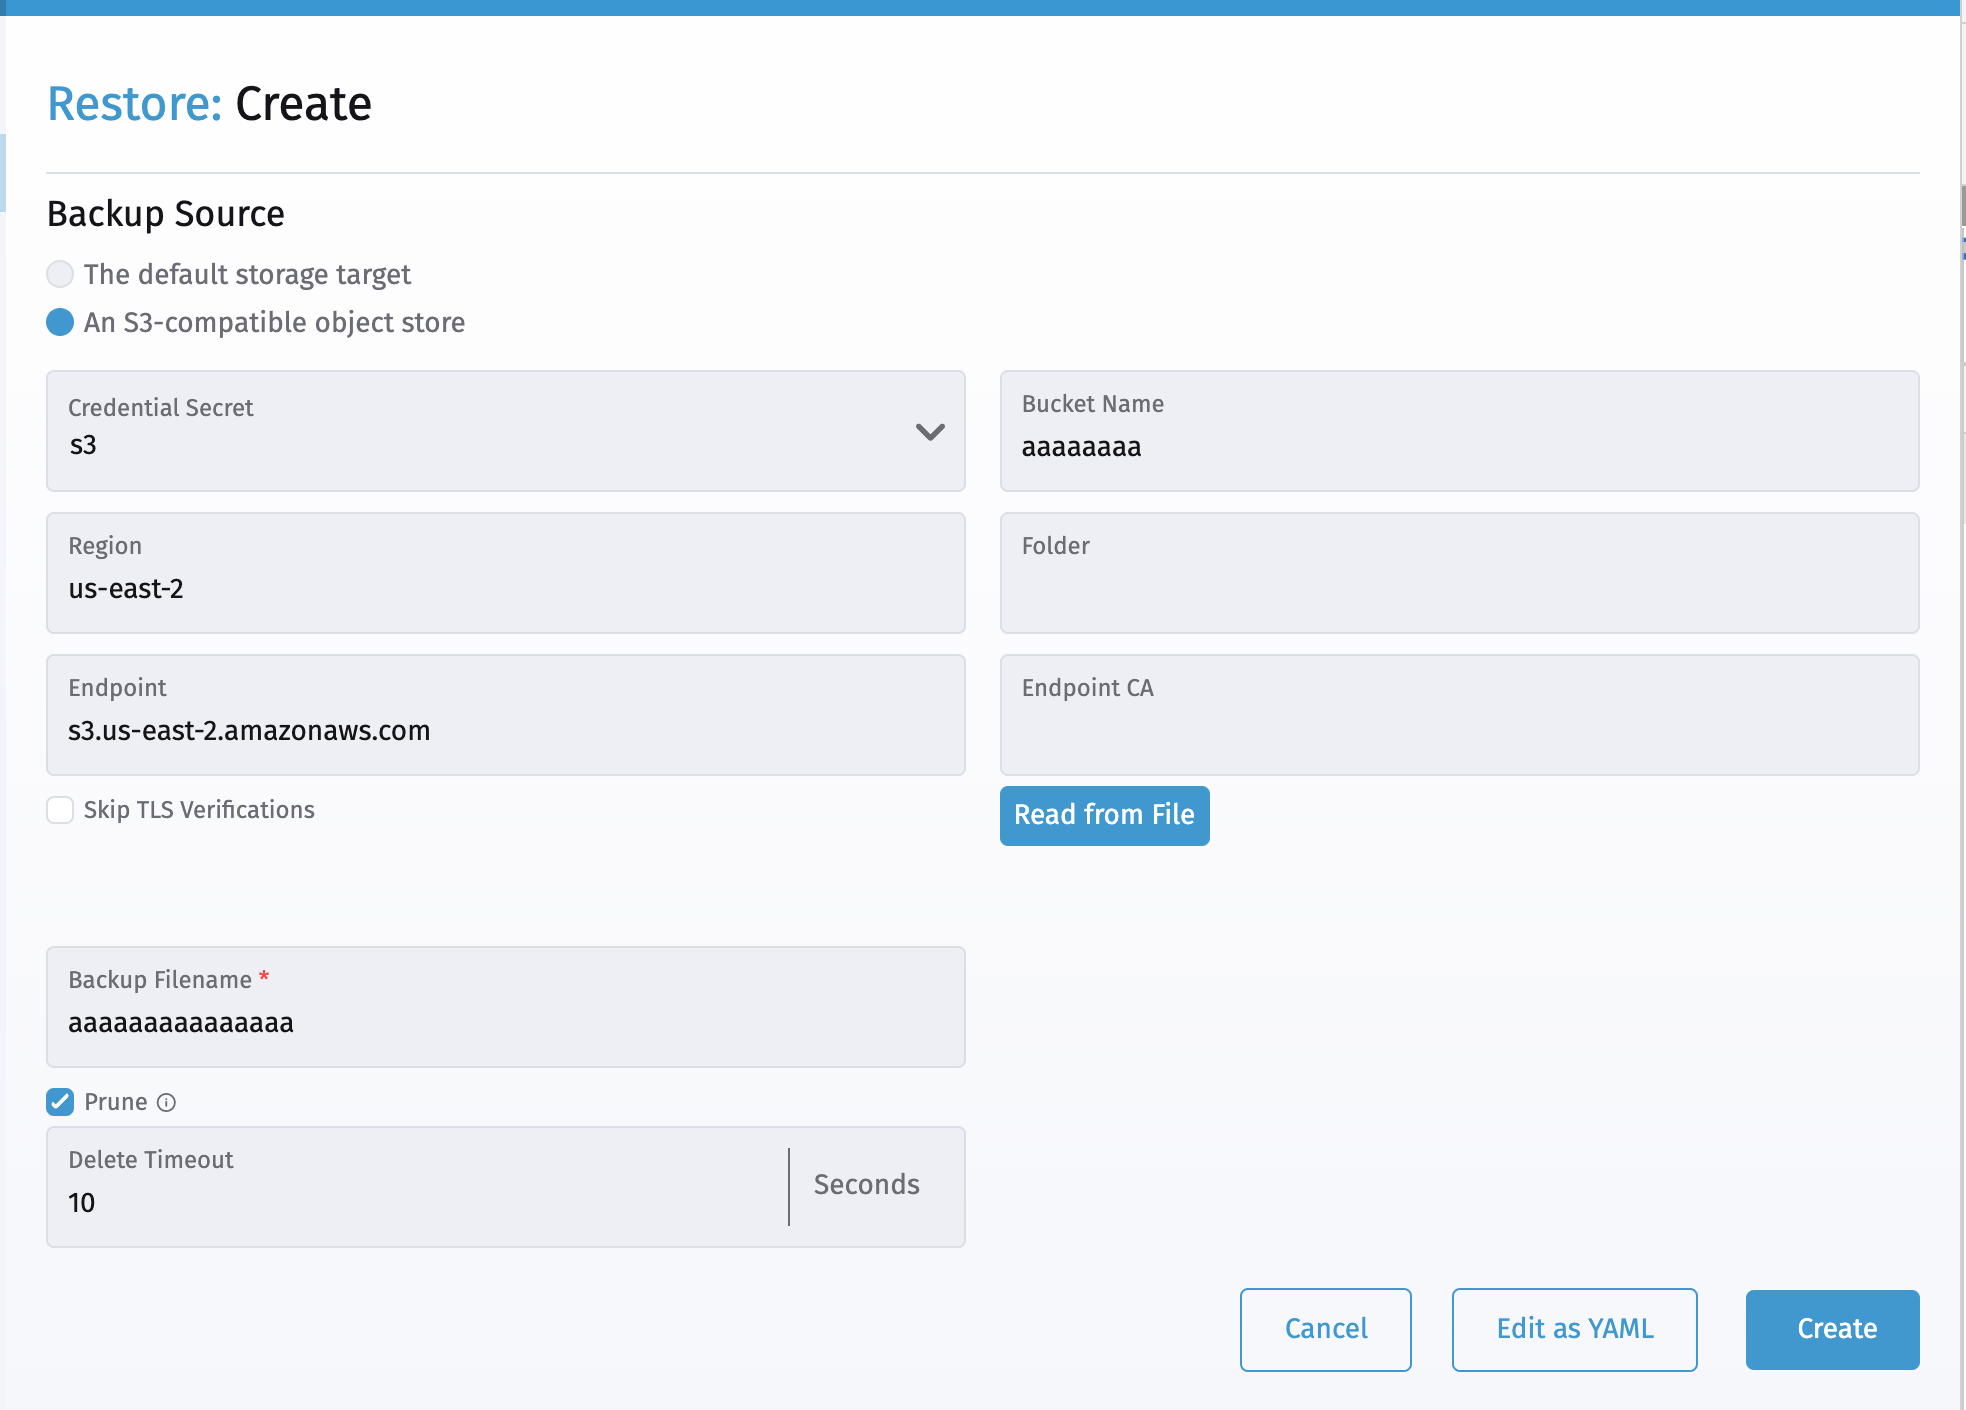Enable Skip TLS Verifications checkbox
The width and height of the screenshot is (1966, 1410).
coord(60,810)
